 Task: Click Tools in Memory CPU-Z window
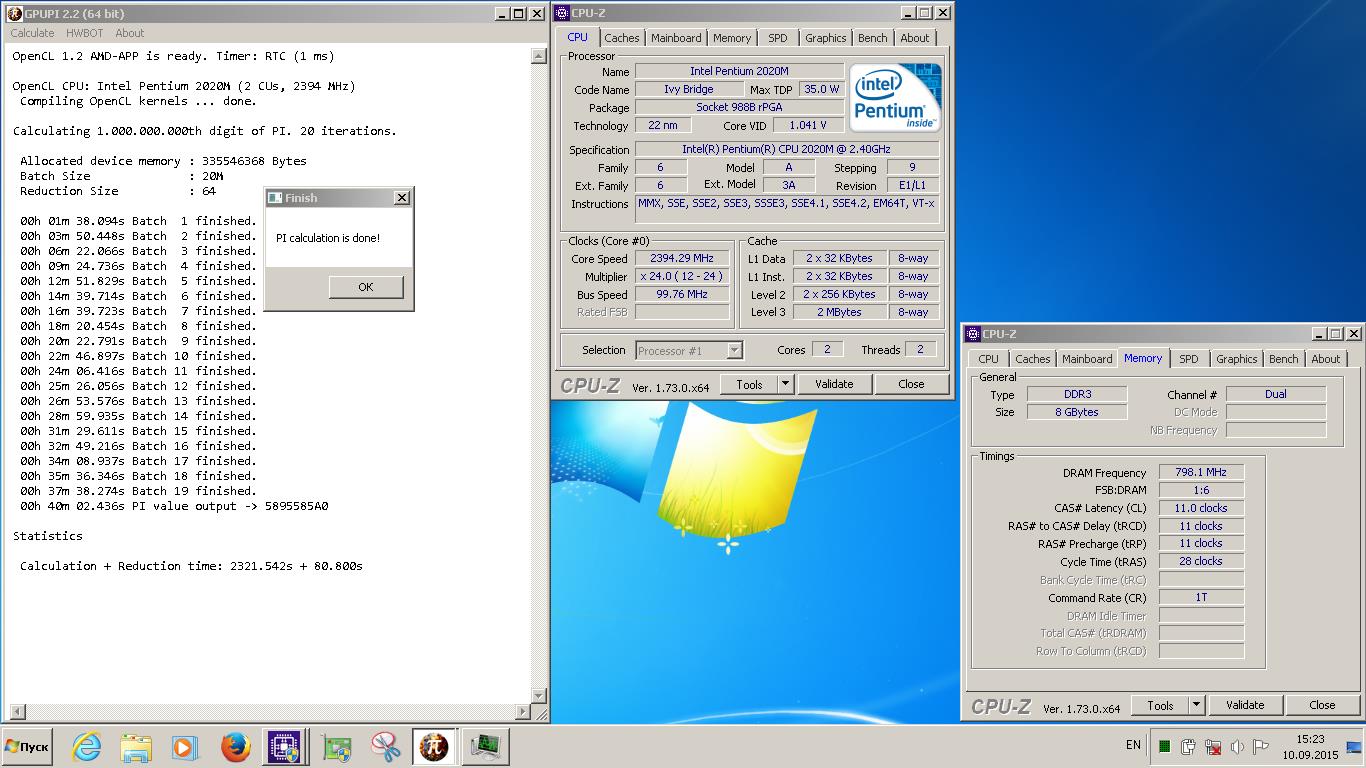(1160, 705)
